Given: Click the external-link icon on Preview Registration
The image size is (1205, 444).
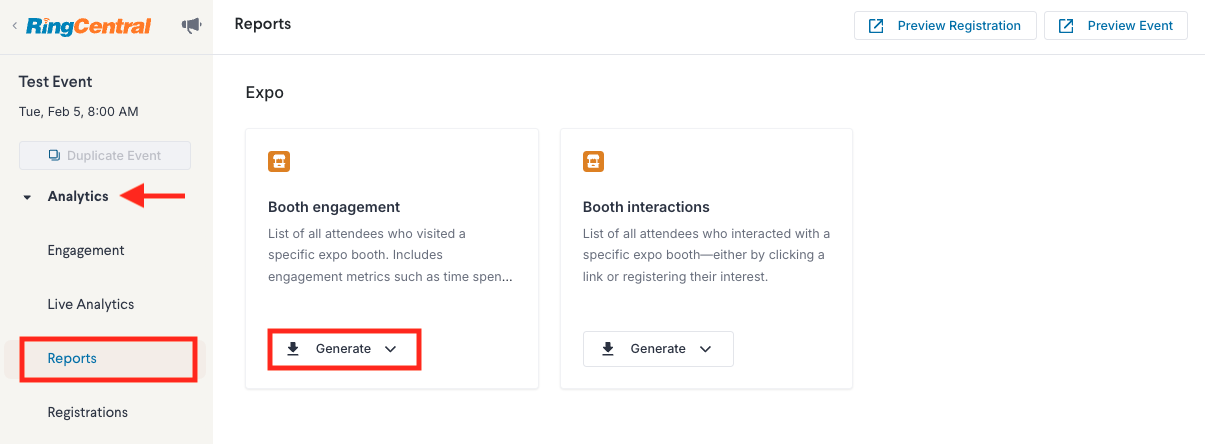Looking at the screenshot, I should pos(876,26).
